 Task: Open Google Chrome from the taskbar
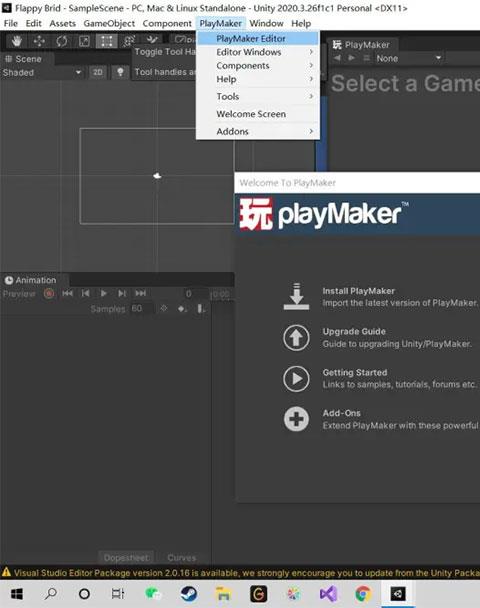[363, 594]
